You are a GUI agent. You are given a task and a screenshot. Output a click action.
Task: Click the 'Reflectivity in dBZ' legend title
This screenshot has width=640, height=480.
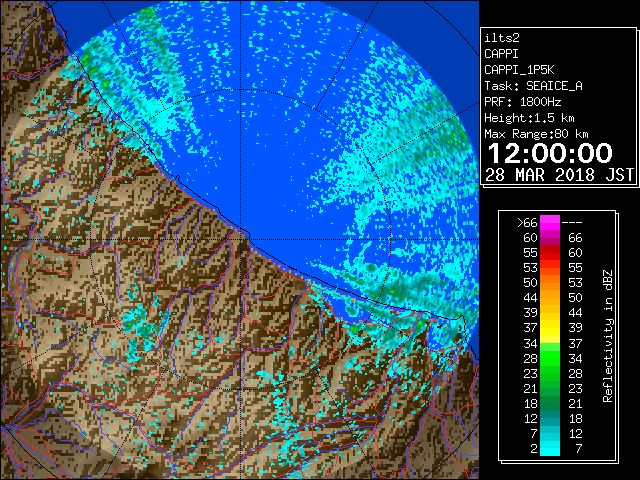(x=608, y=336)
